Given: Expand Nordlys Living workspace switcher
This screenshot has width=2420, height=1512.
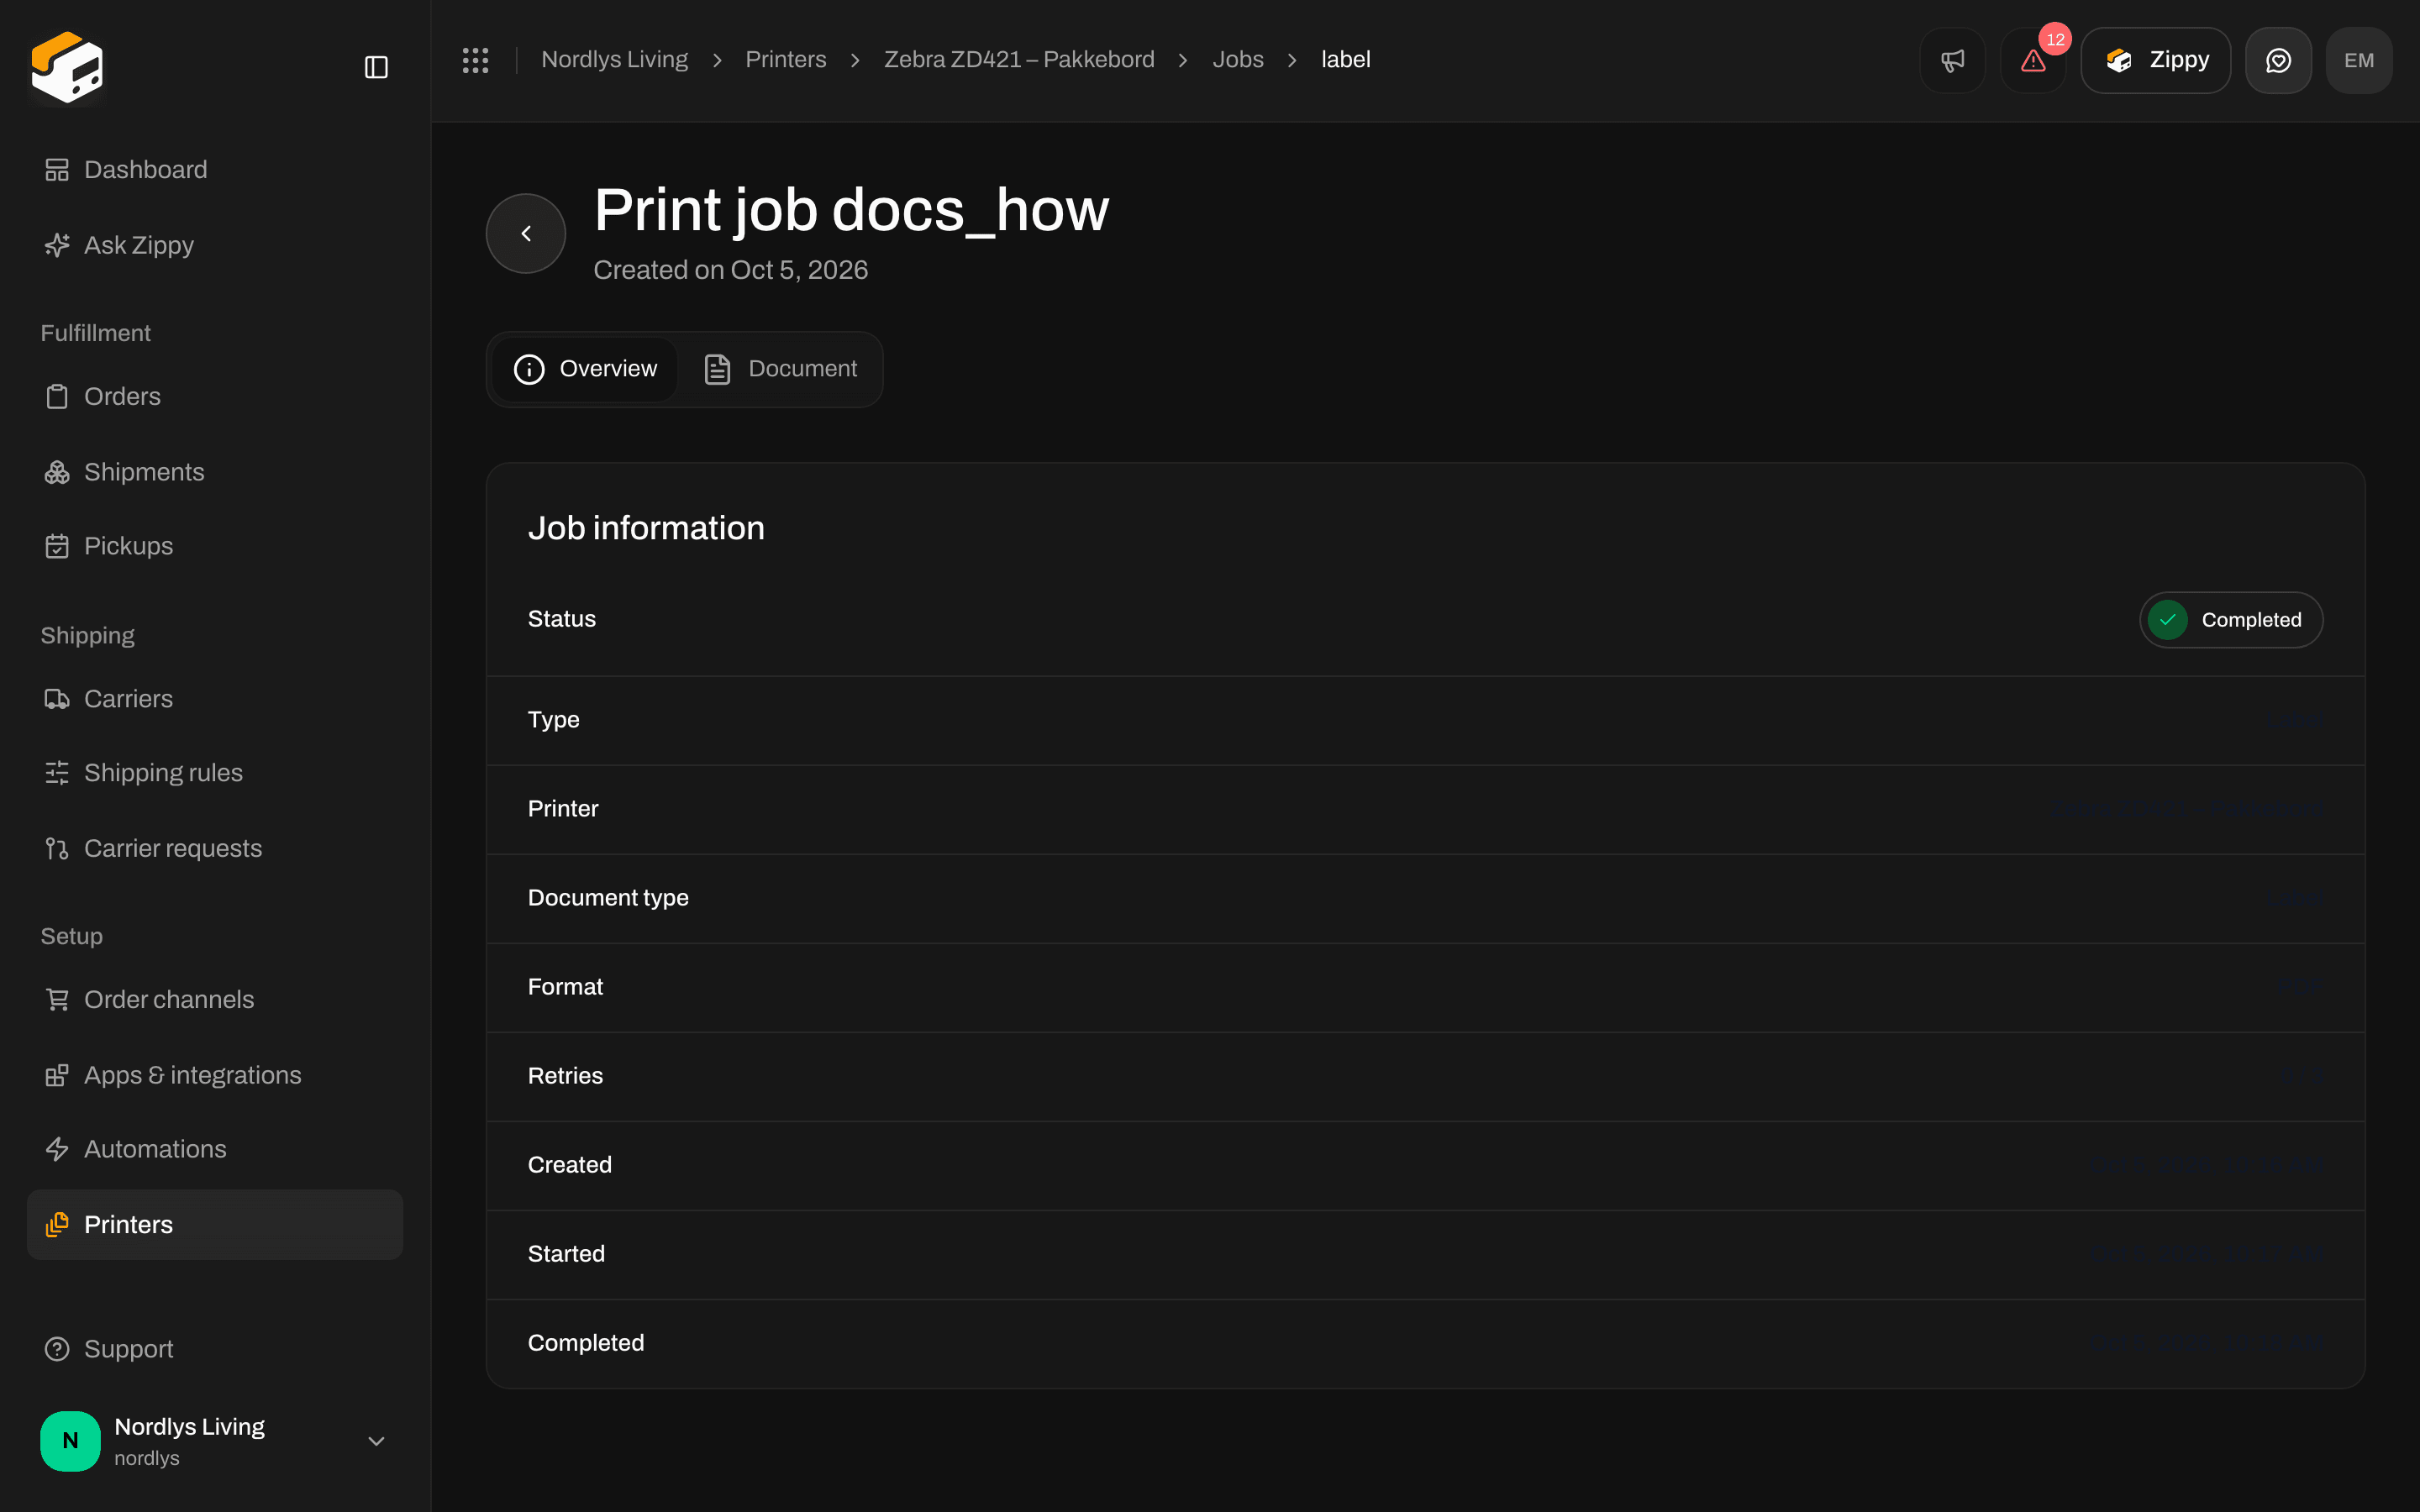Looking at the screenshot, I should pos(215,1441).
